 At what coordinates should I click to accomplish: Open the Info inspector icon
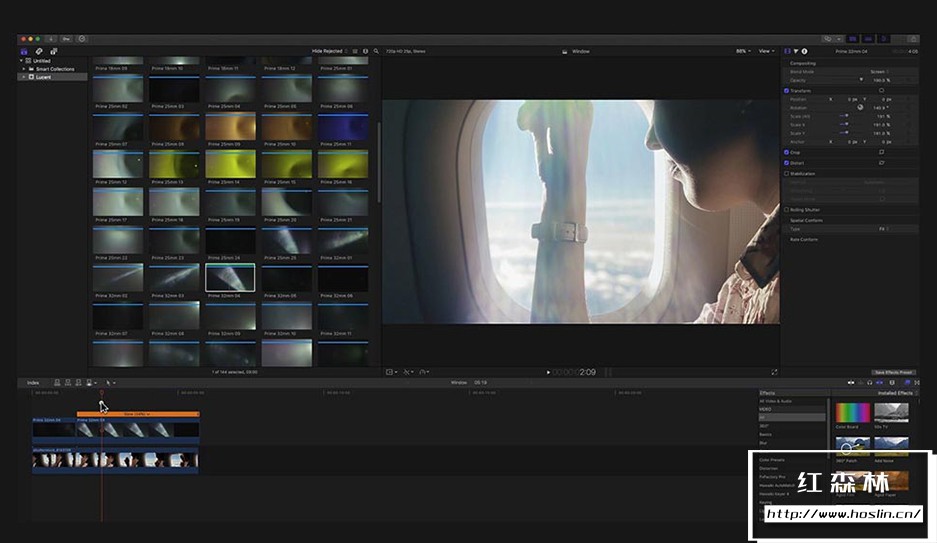pos(805,51)
